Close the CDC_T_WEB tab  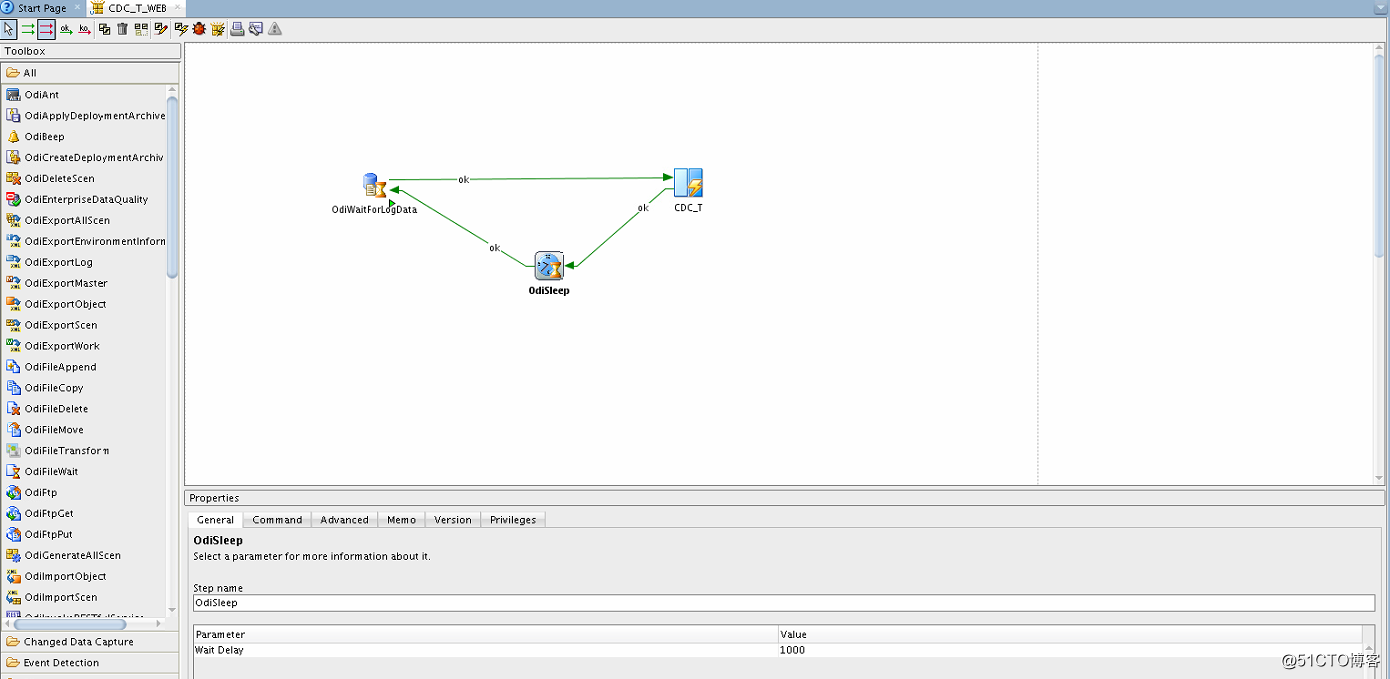tap(178, 7)
